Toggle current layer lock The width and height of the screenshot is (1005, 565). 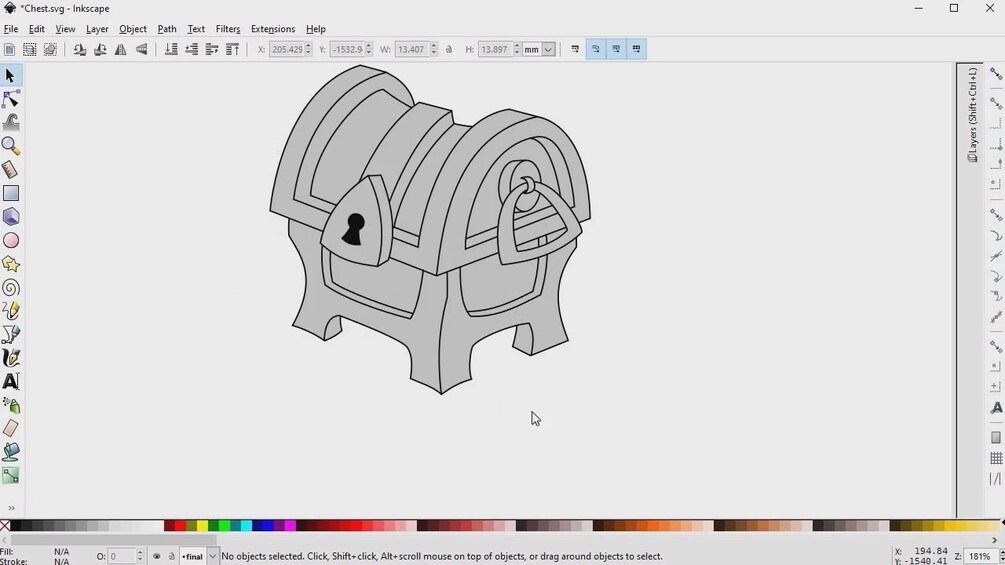coord(171,557)
